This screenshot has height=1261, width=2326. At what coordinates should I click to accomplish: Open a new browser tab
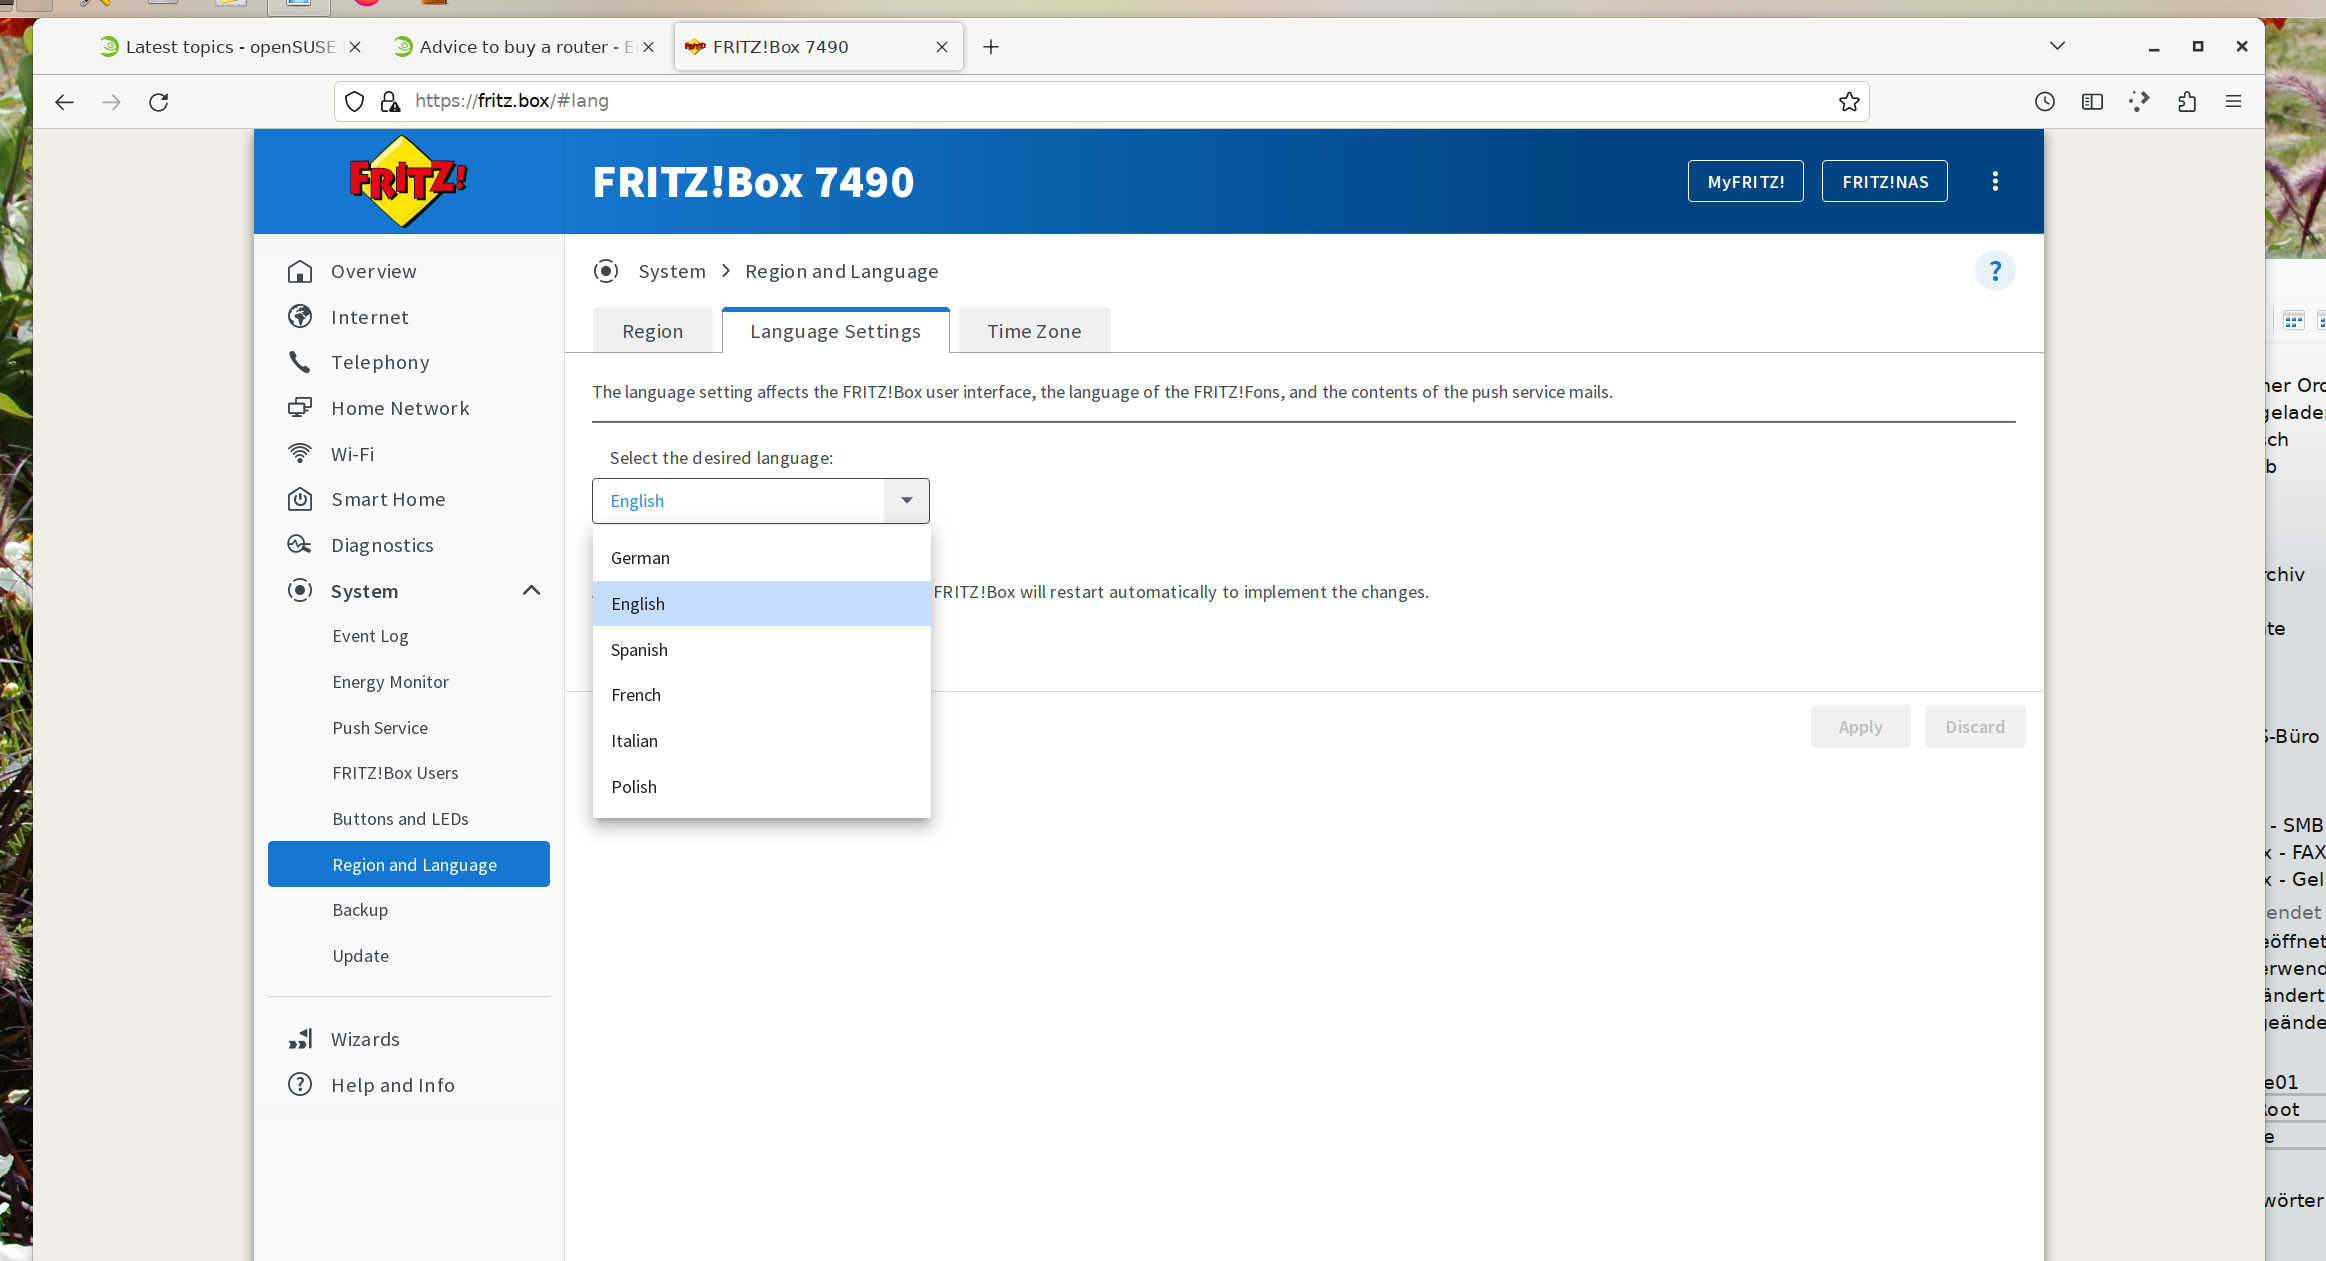coord(991,47)
